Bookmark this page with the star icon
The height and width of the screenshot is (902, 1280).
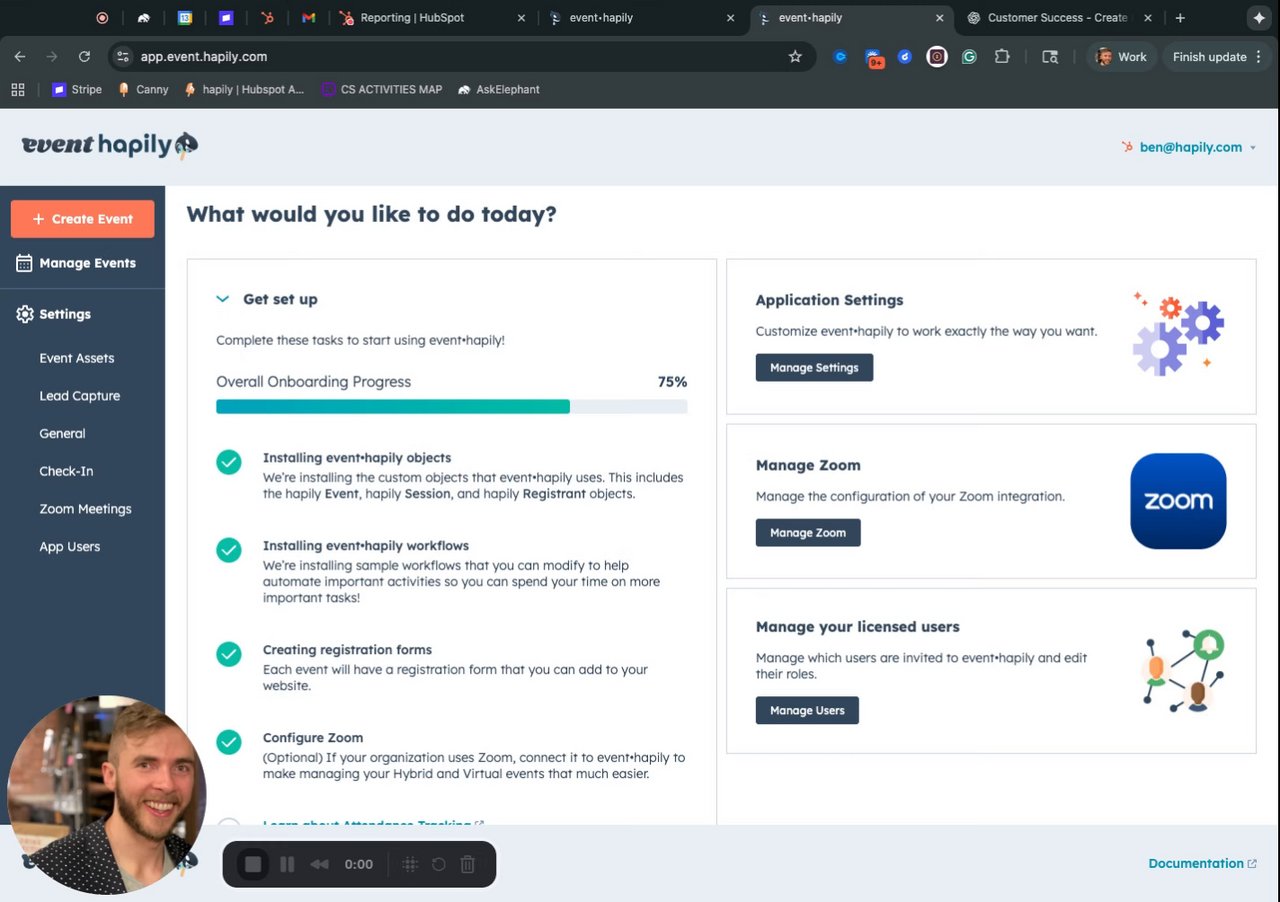point(795,57)
